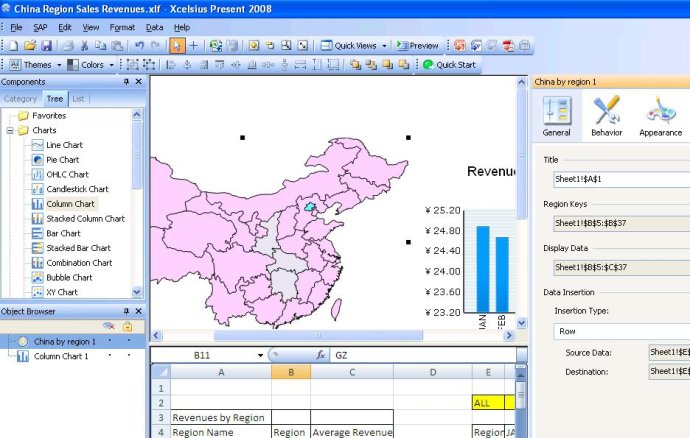Select the Pie Chart component icon
This screenshot has height=438, width=690.
[37, 160]
